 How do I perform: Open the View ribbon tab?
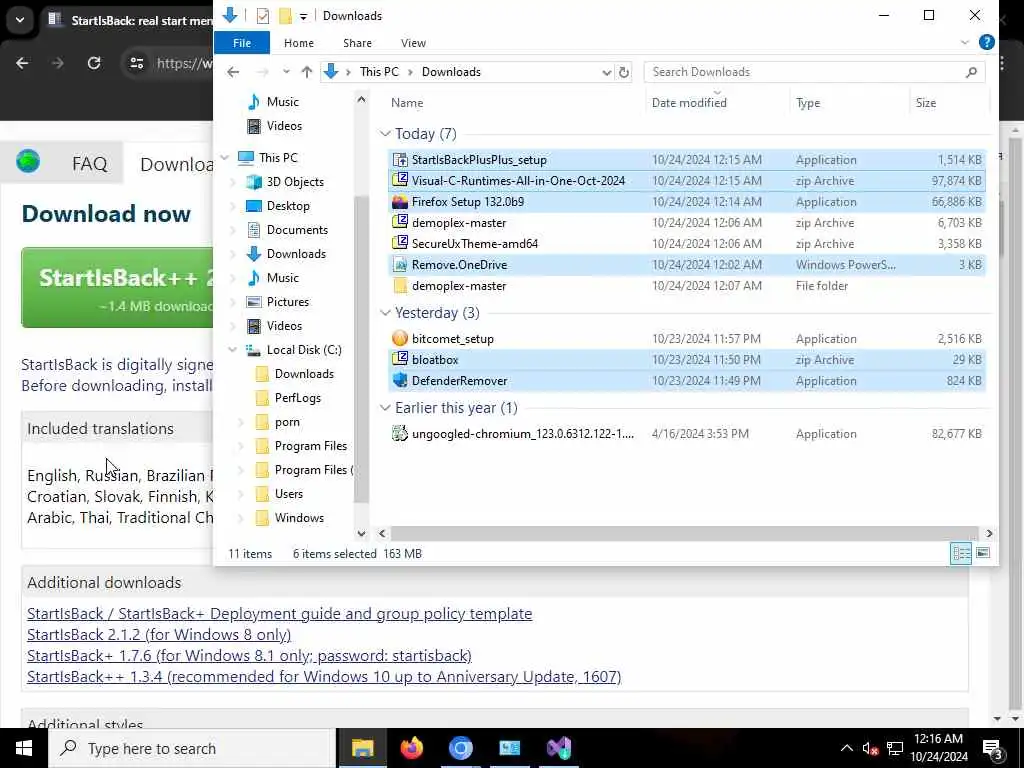(413, 43)
